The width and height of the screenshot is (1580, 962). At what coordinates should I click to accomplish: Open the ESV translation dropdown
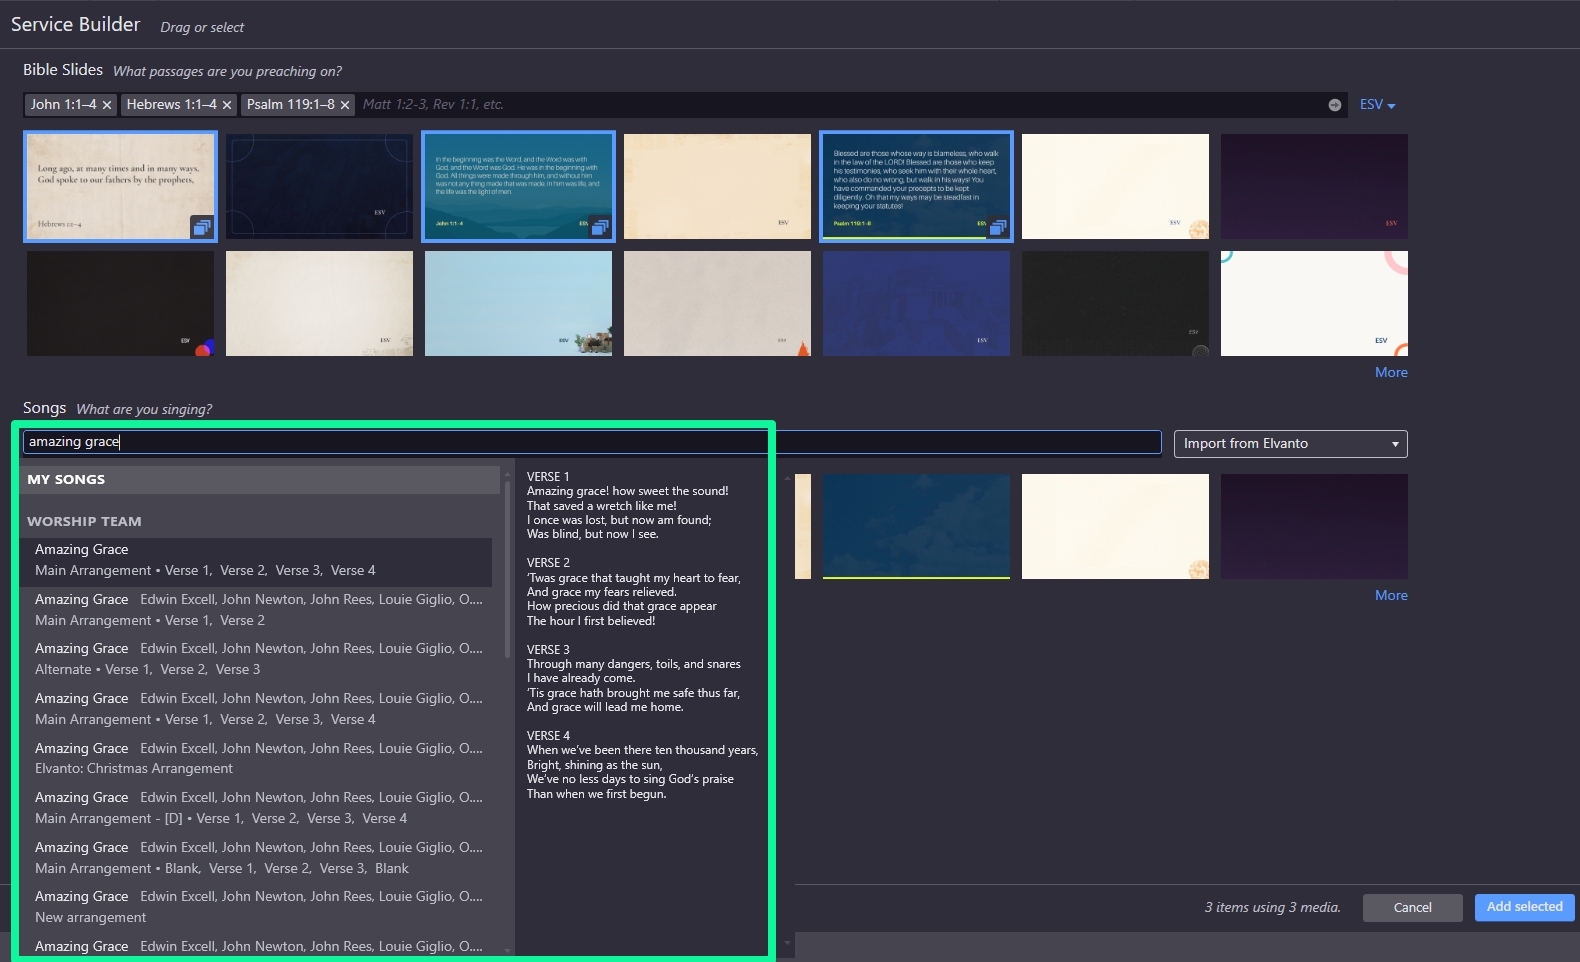[1377, 105]
